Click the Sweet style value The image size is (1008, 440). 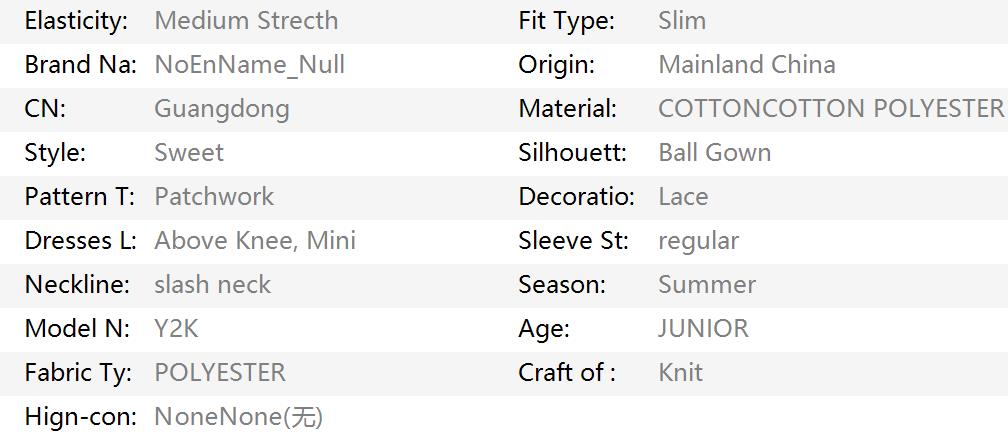(x=189, y=152)
